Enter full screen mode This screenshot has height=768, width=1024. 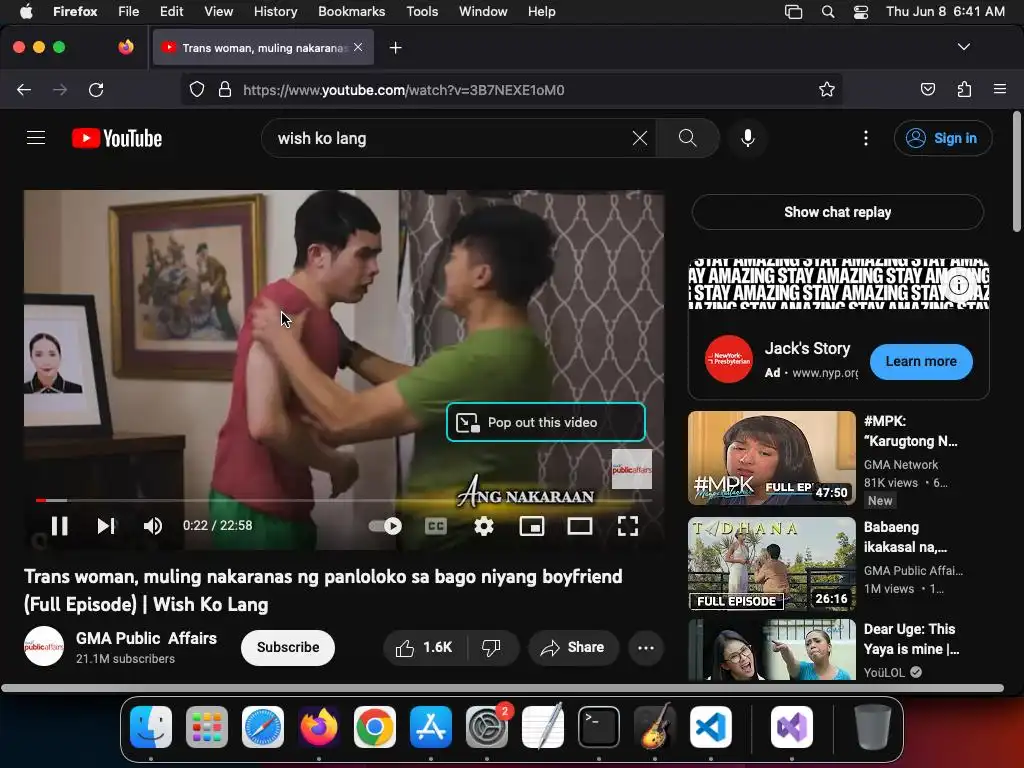pyautogui.click(x=628, y=526)
